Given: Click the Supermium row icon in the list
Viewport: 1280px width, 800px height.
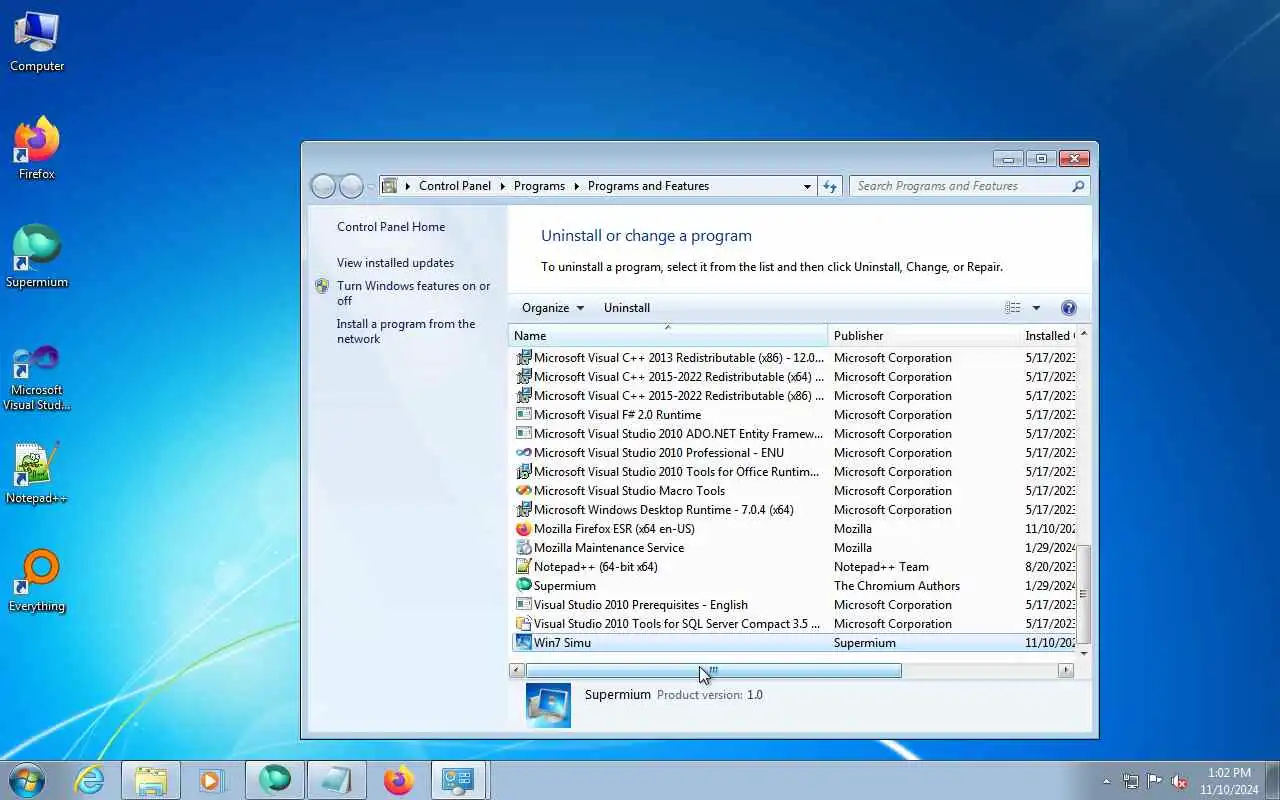Looking at the screenshot, I should coord(523,586).
